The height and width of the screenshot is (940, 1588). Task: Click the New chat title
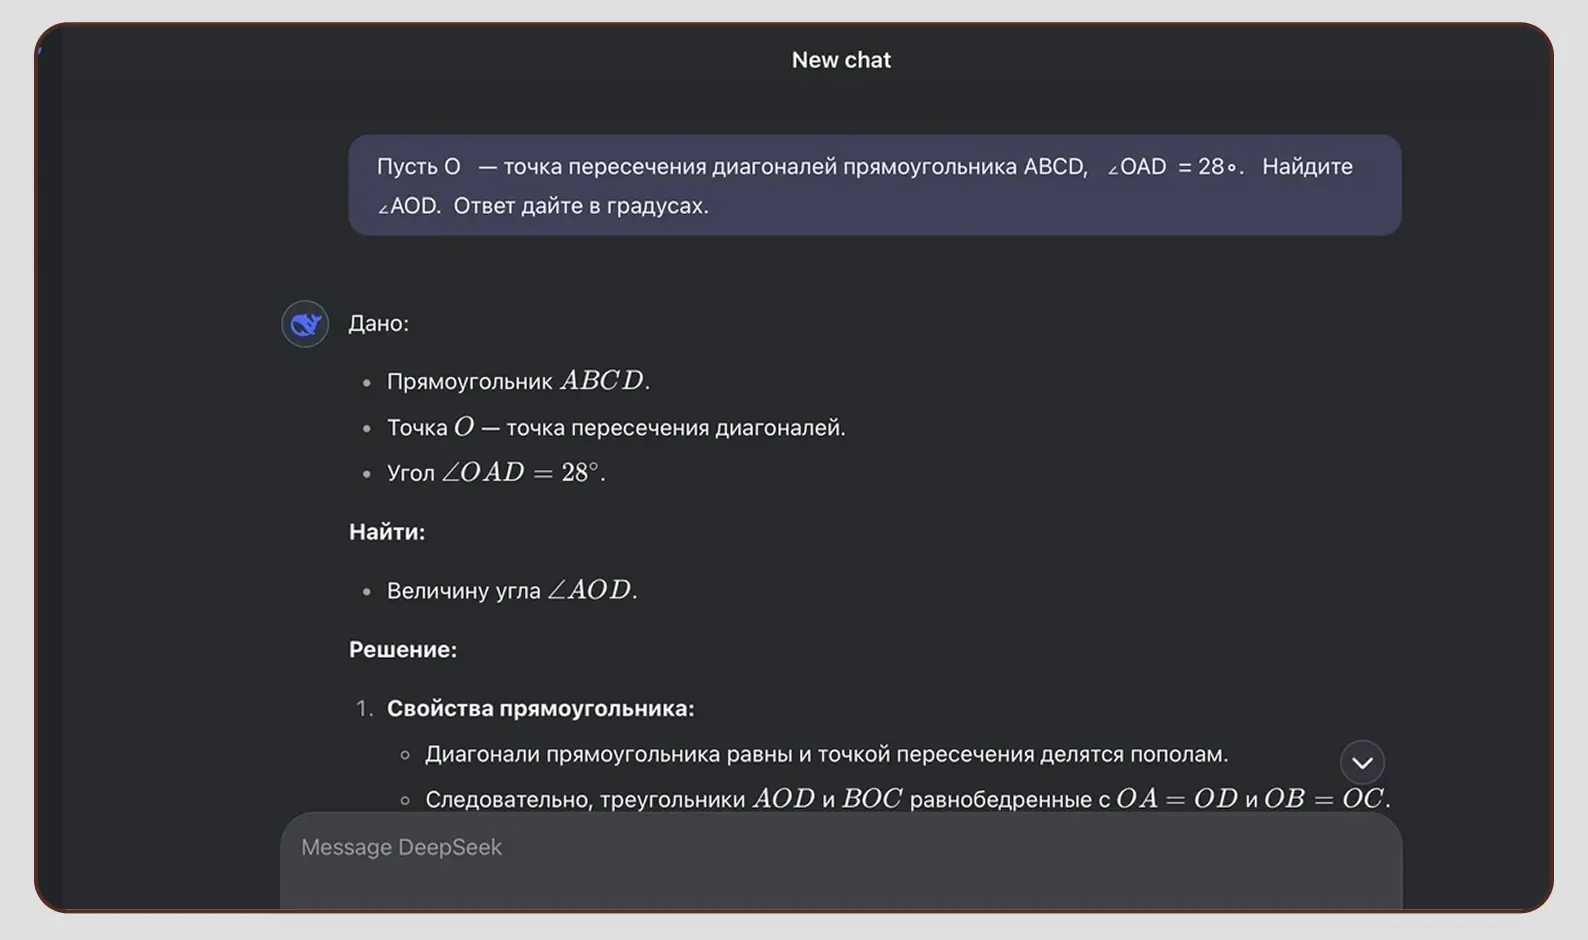click(x=841, y=60)
